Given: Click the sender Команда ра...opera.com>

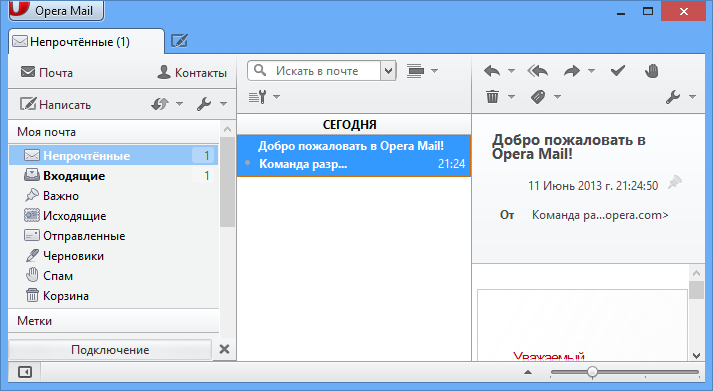Looking at the screenshot, I should click(600, 215).
